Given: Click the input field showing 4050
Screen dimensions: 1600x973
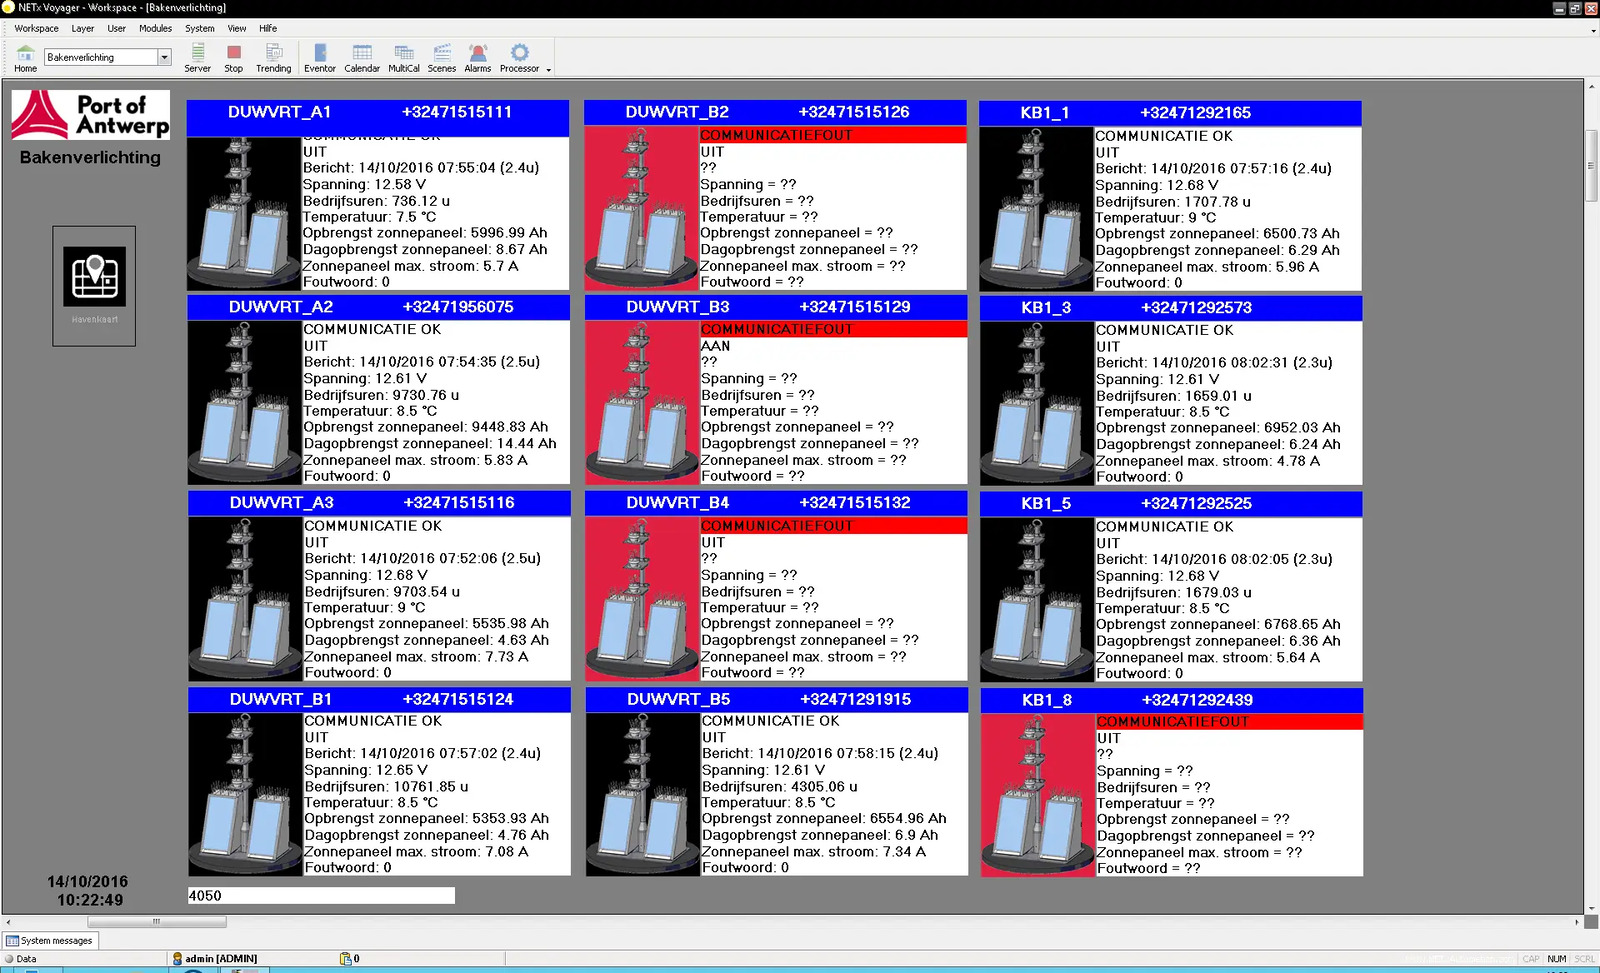Looking at the screenshot, I should point(321,896).
